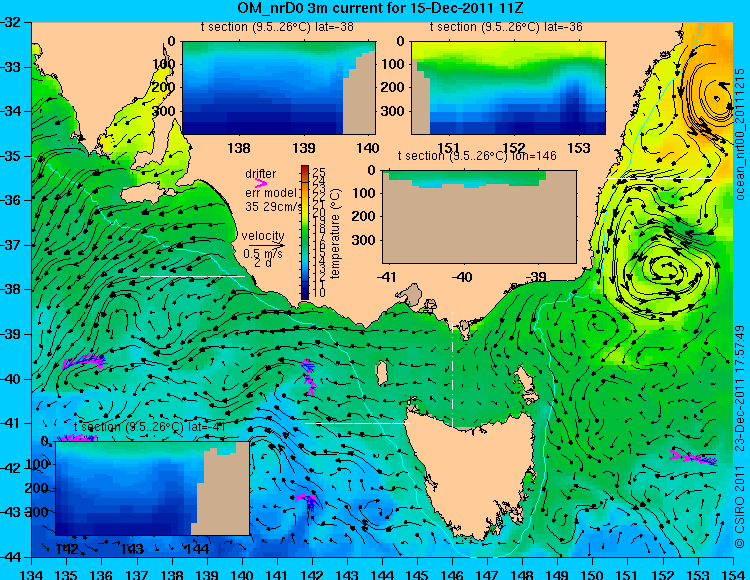The width and height of the screenshot is (750, 580).
Task: Select the 'velocity' legend label
Action: (263, 236)
